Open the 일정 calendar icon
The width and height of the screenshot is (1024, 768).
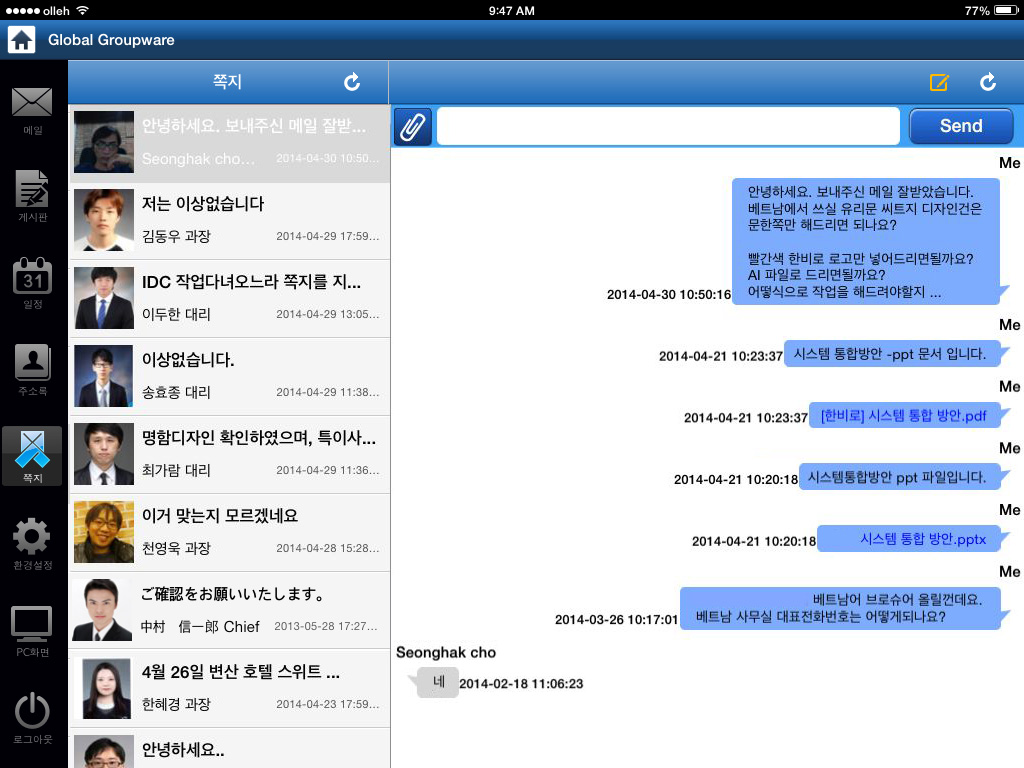(x=32, y=282)
